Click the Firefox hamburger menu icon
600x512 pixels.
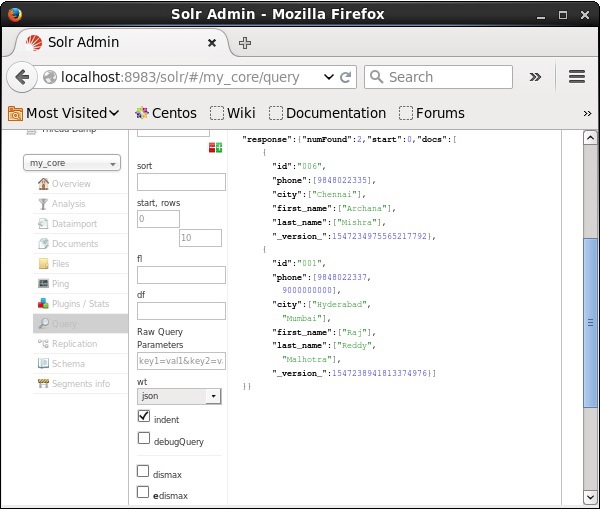coord(576,77)
